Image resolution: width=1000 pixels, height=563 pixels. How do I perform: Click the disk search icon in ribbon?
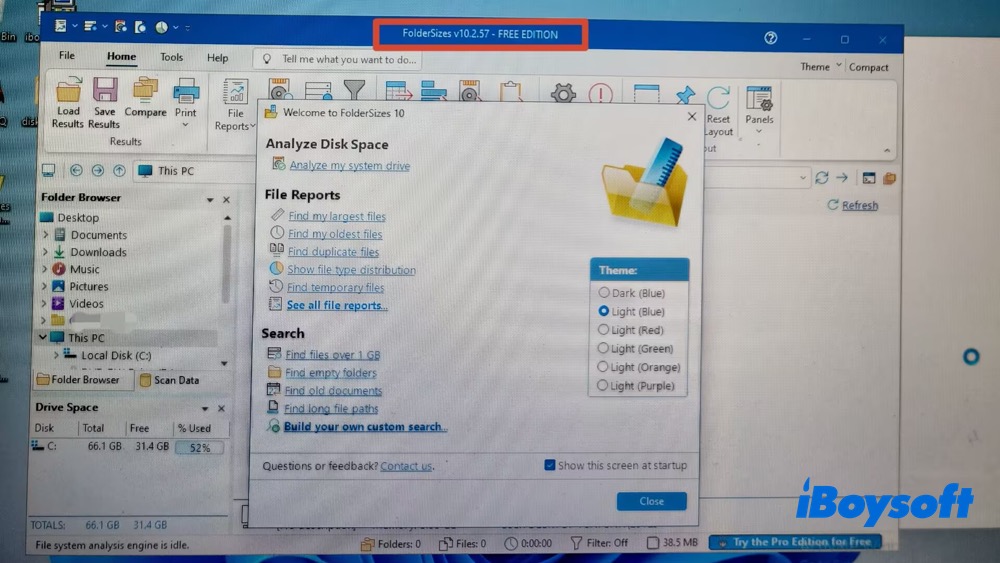click(279, 90)
